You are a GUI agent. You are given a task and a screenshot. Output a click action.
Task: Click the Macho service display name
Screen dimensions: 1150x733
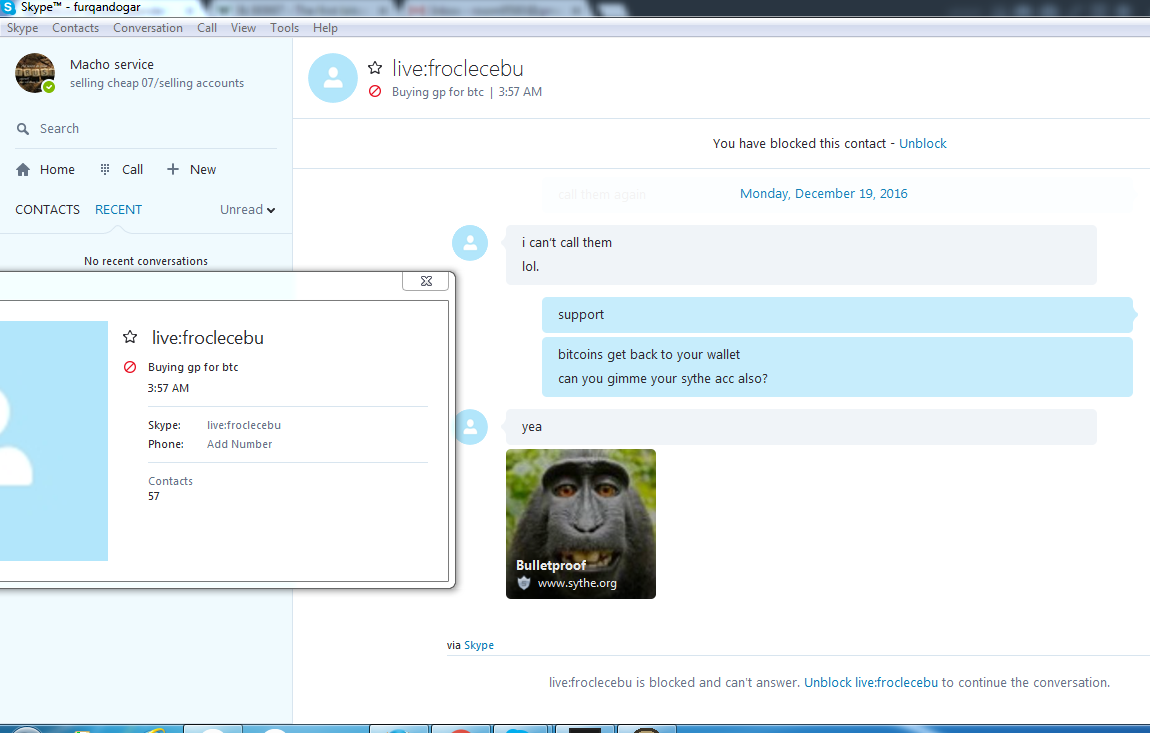(x=111, y=65)
